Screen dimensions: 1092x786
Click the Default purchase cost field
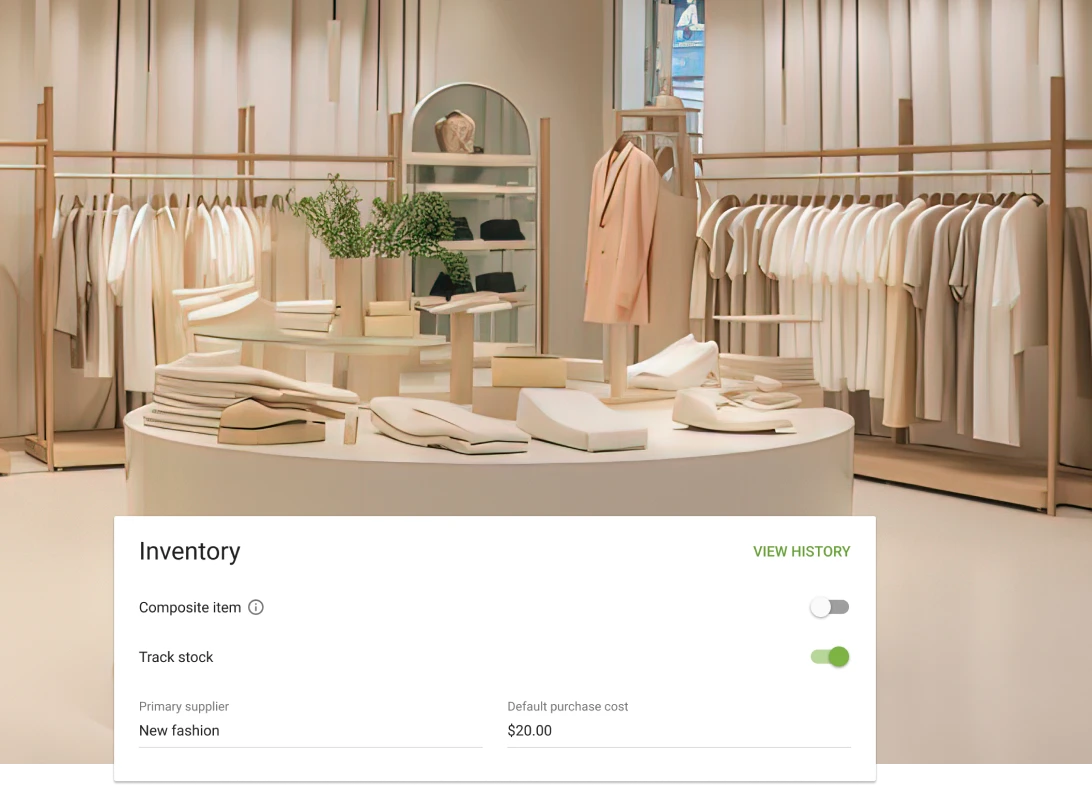[678, 730]
